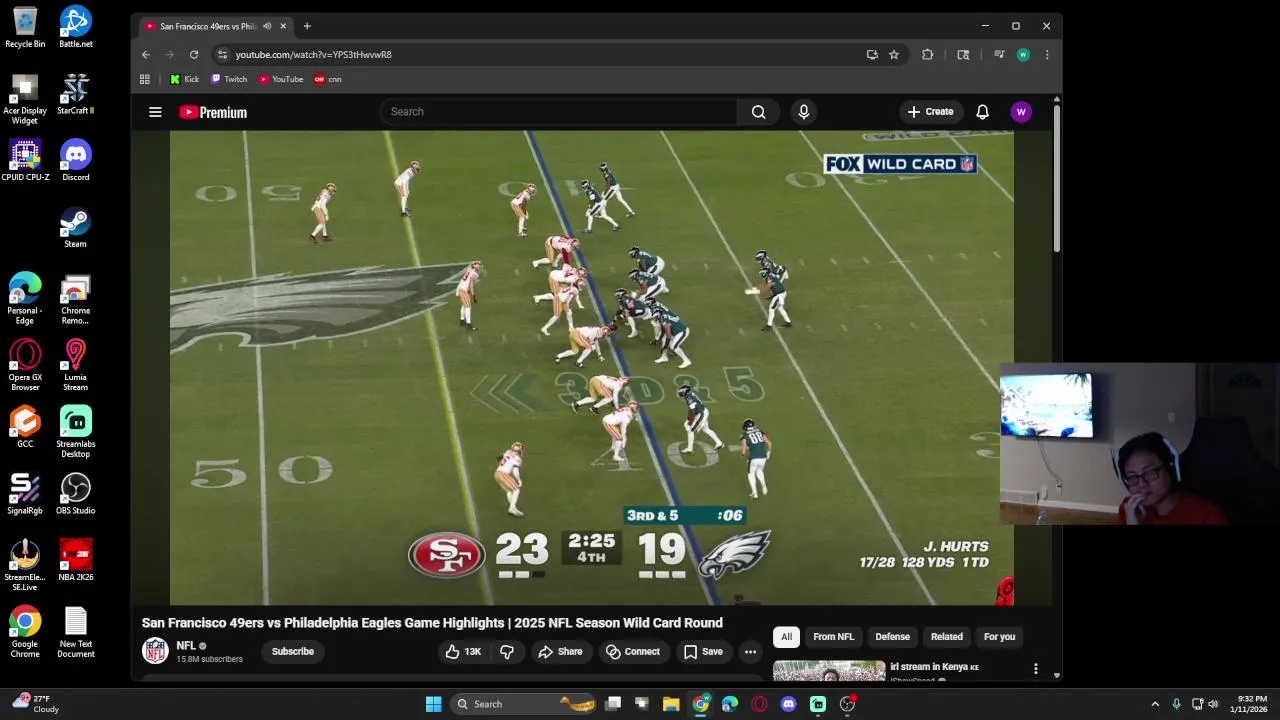The image size is (1280, 720).
Task: Select the 'Related' filter chip
Action: [946, 637]
